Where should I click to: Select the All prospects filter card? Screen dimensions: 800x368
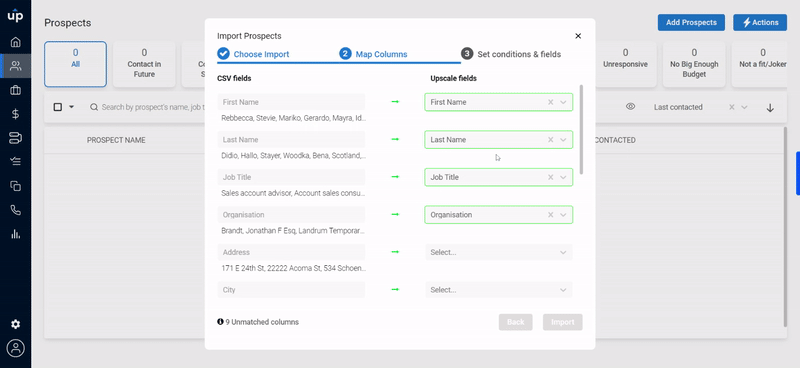click(76, 64)
